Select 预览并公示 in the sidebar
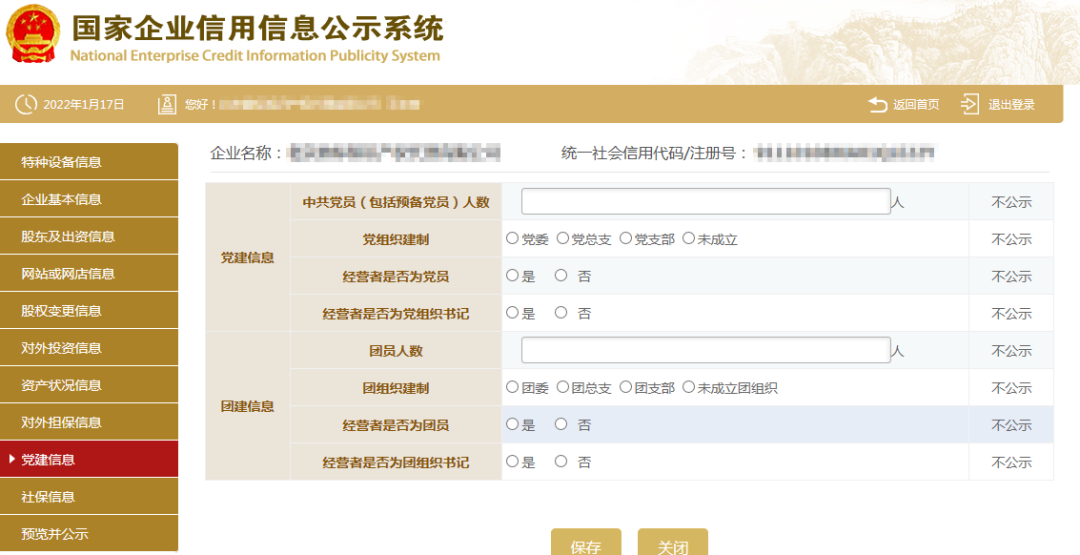 tap(89, 534)
